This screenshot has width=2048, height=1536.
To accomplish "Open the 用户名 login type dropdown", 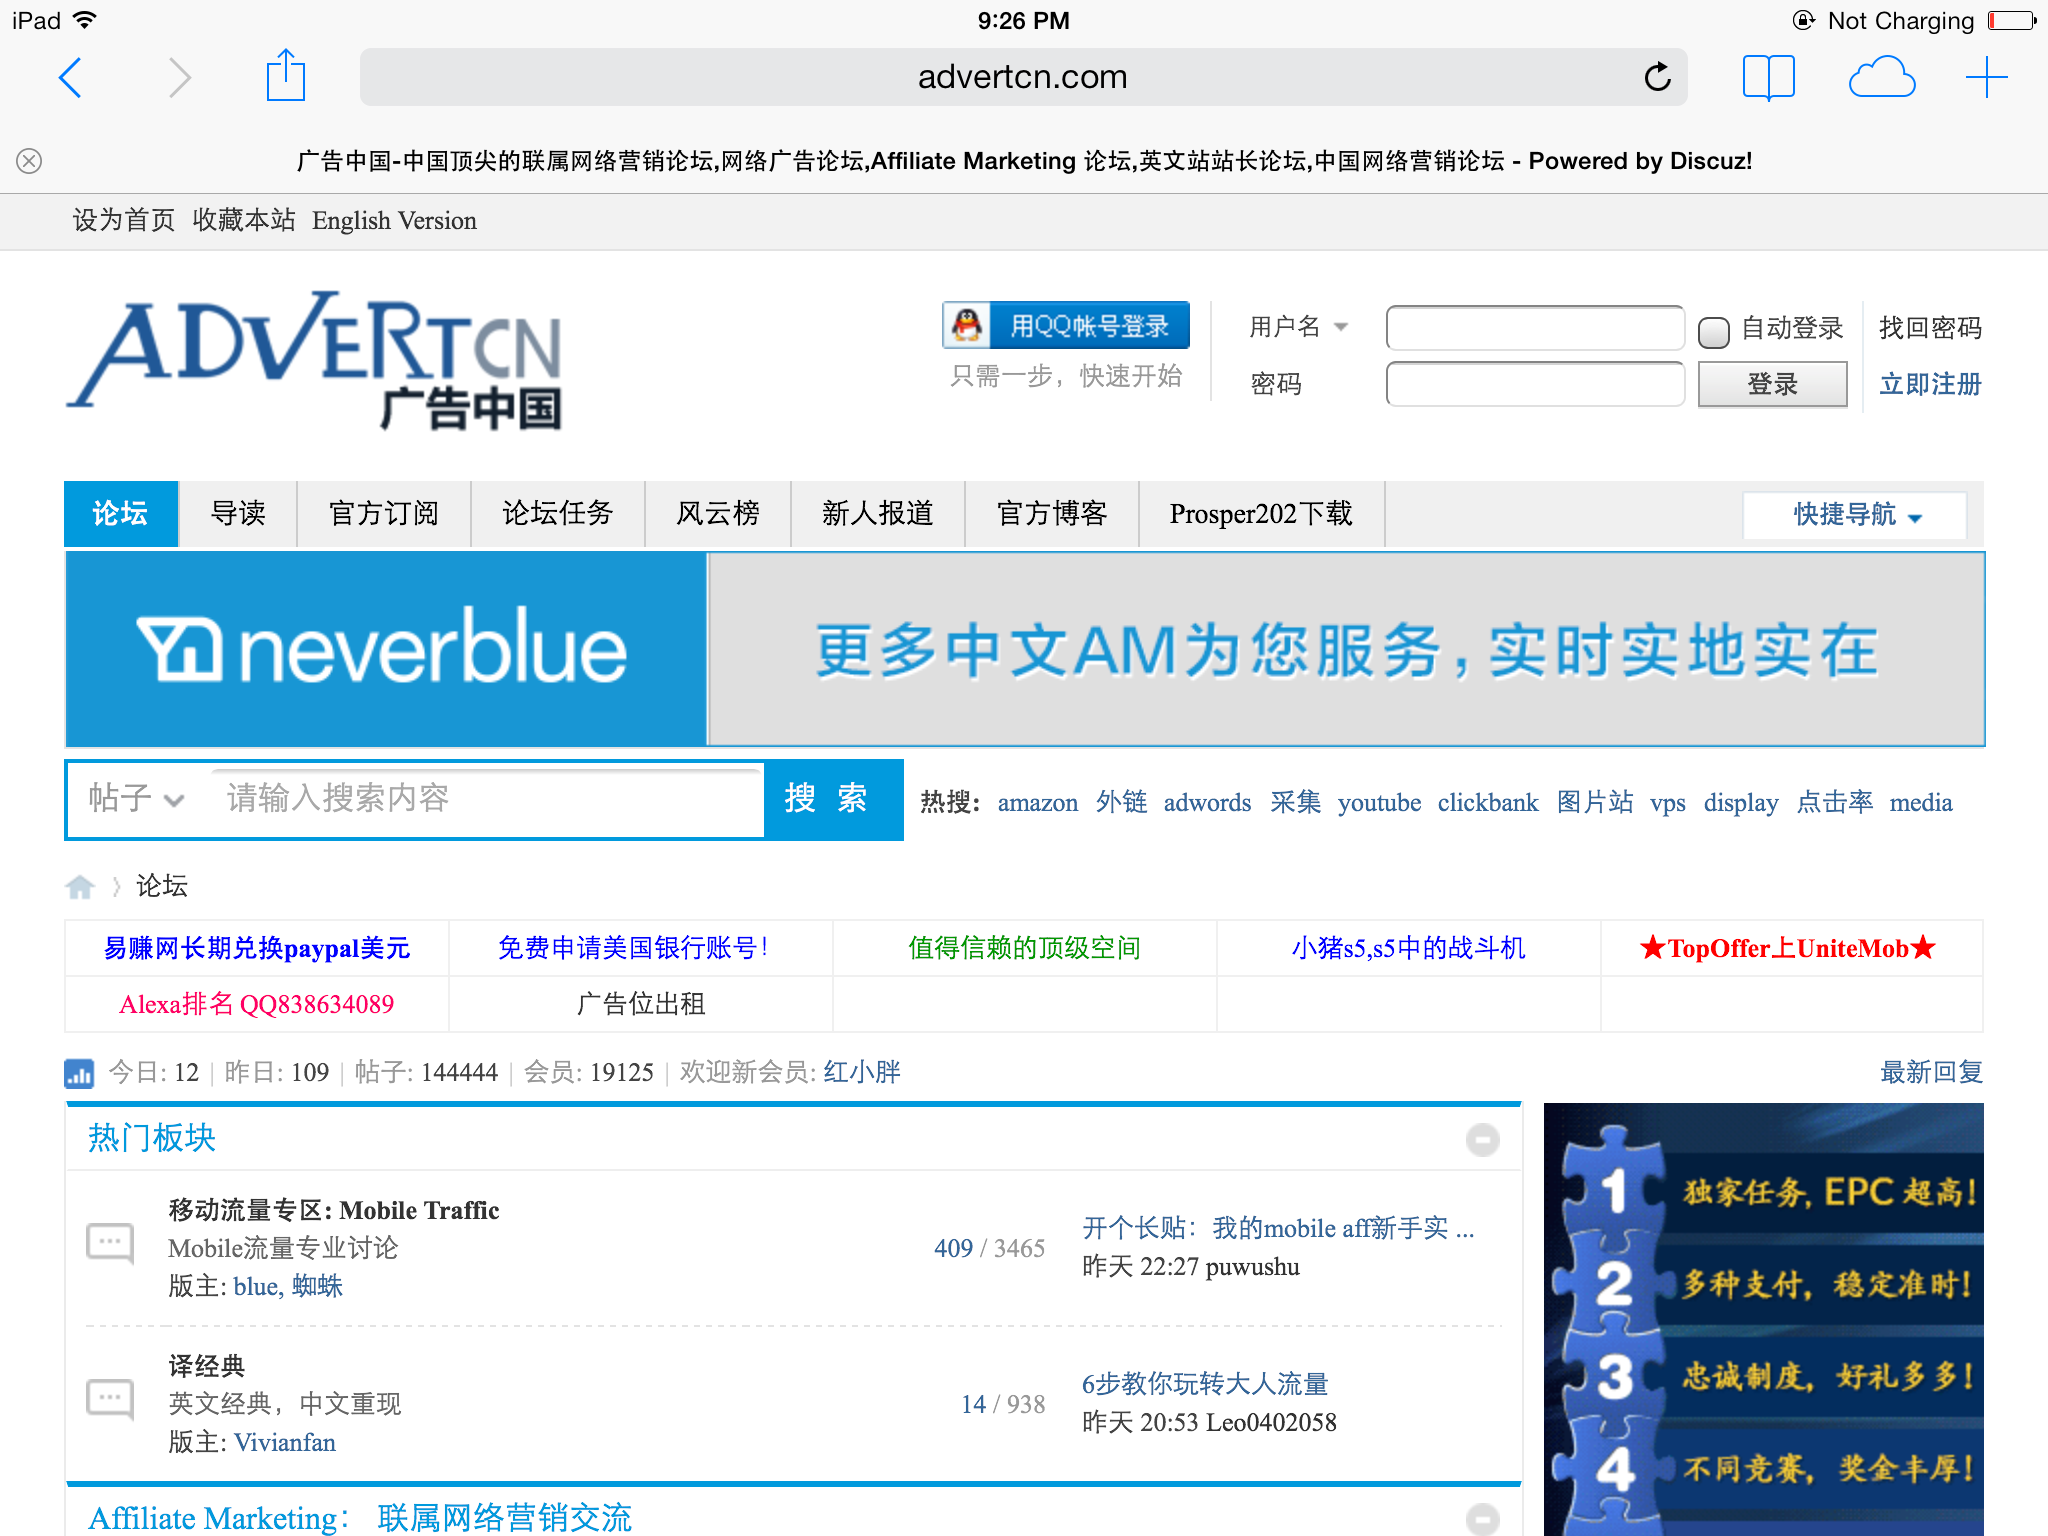I will [1299, 327].
